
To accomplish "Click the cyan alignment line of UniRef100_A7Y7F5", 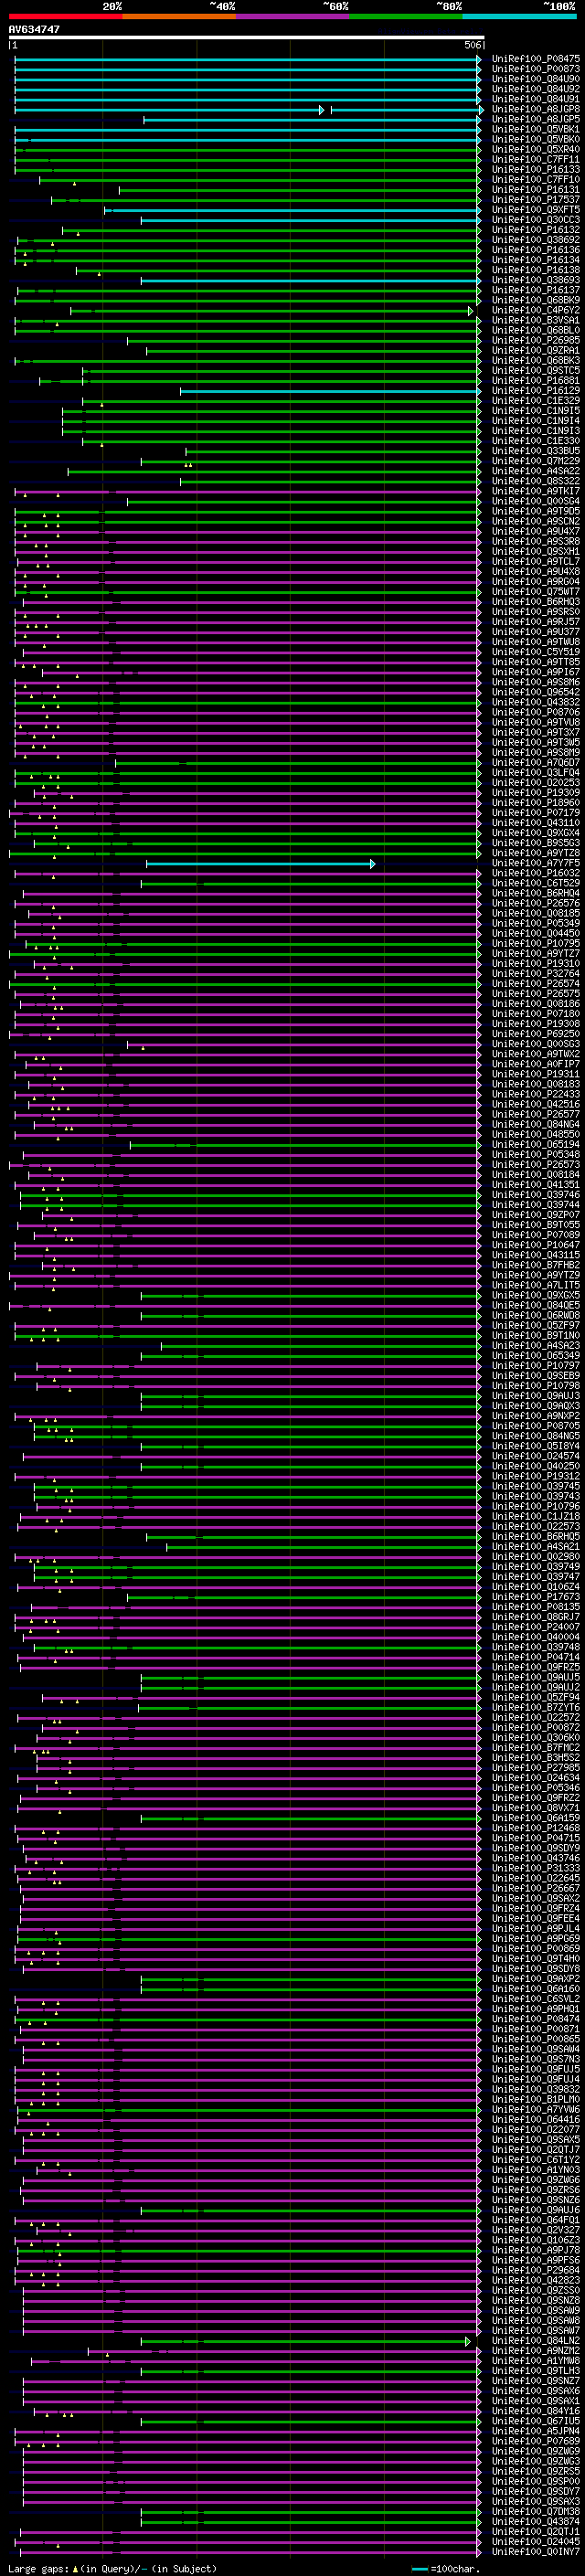I will [261, 863].
